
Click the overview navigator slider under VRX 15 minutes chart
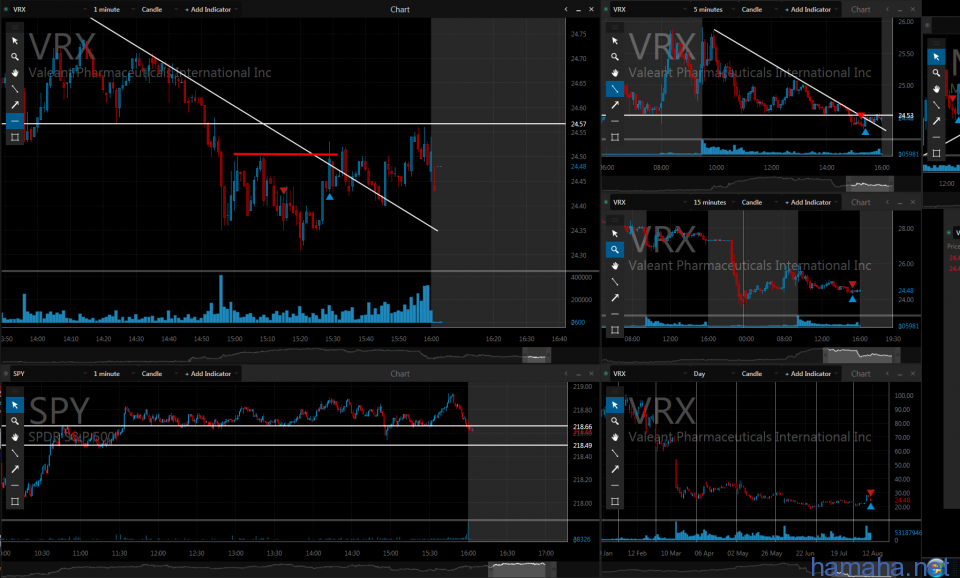pyautogui.click(x=861, y=355)
